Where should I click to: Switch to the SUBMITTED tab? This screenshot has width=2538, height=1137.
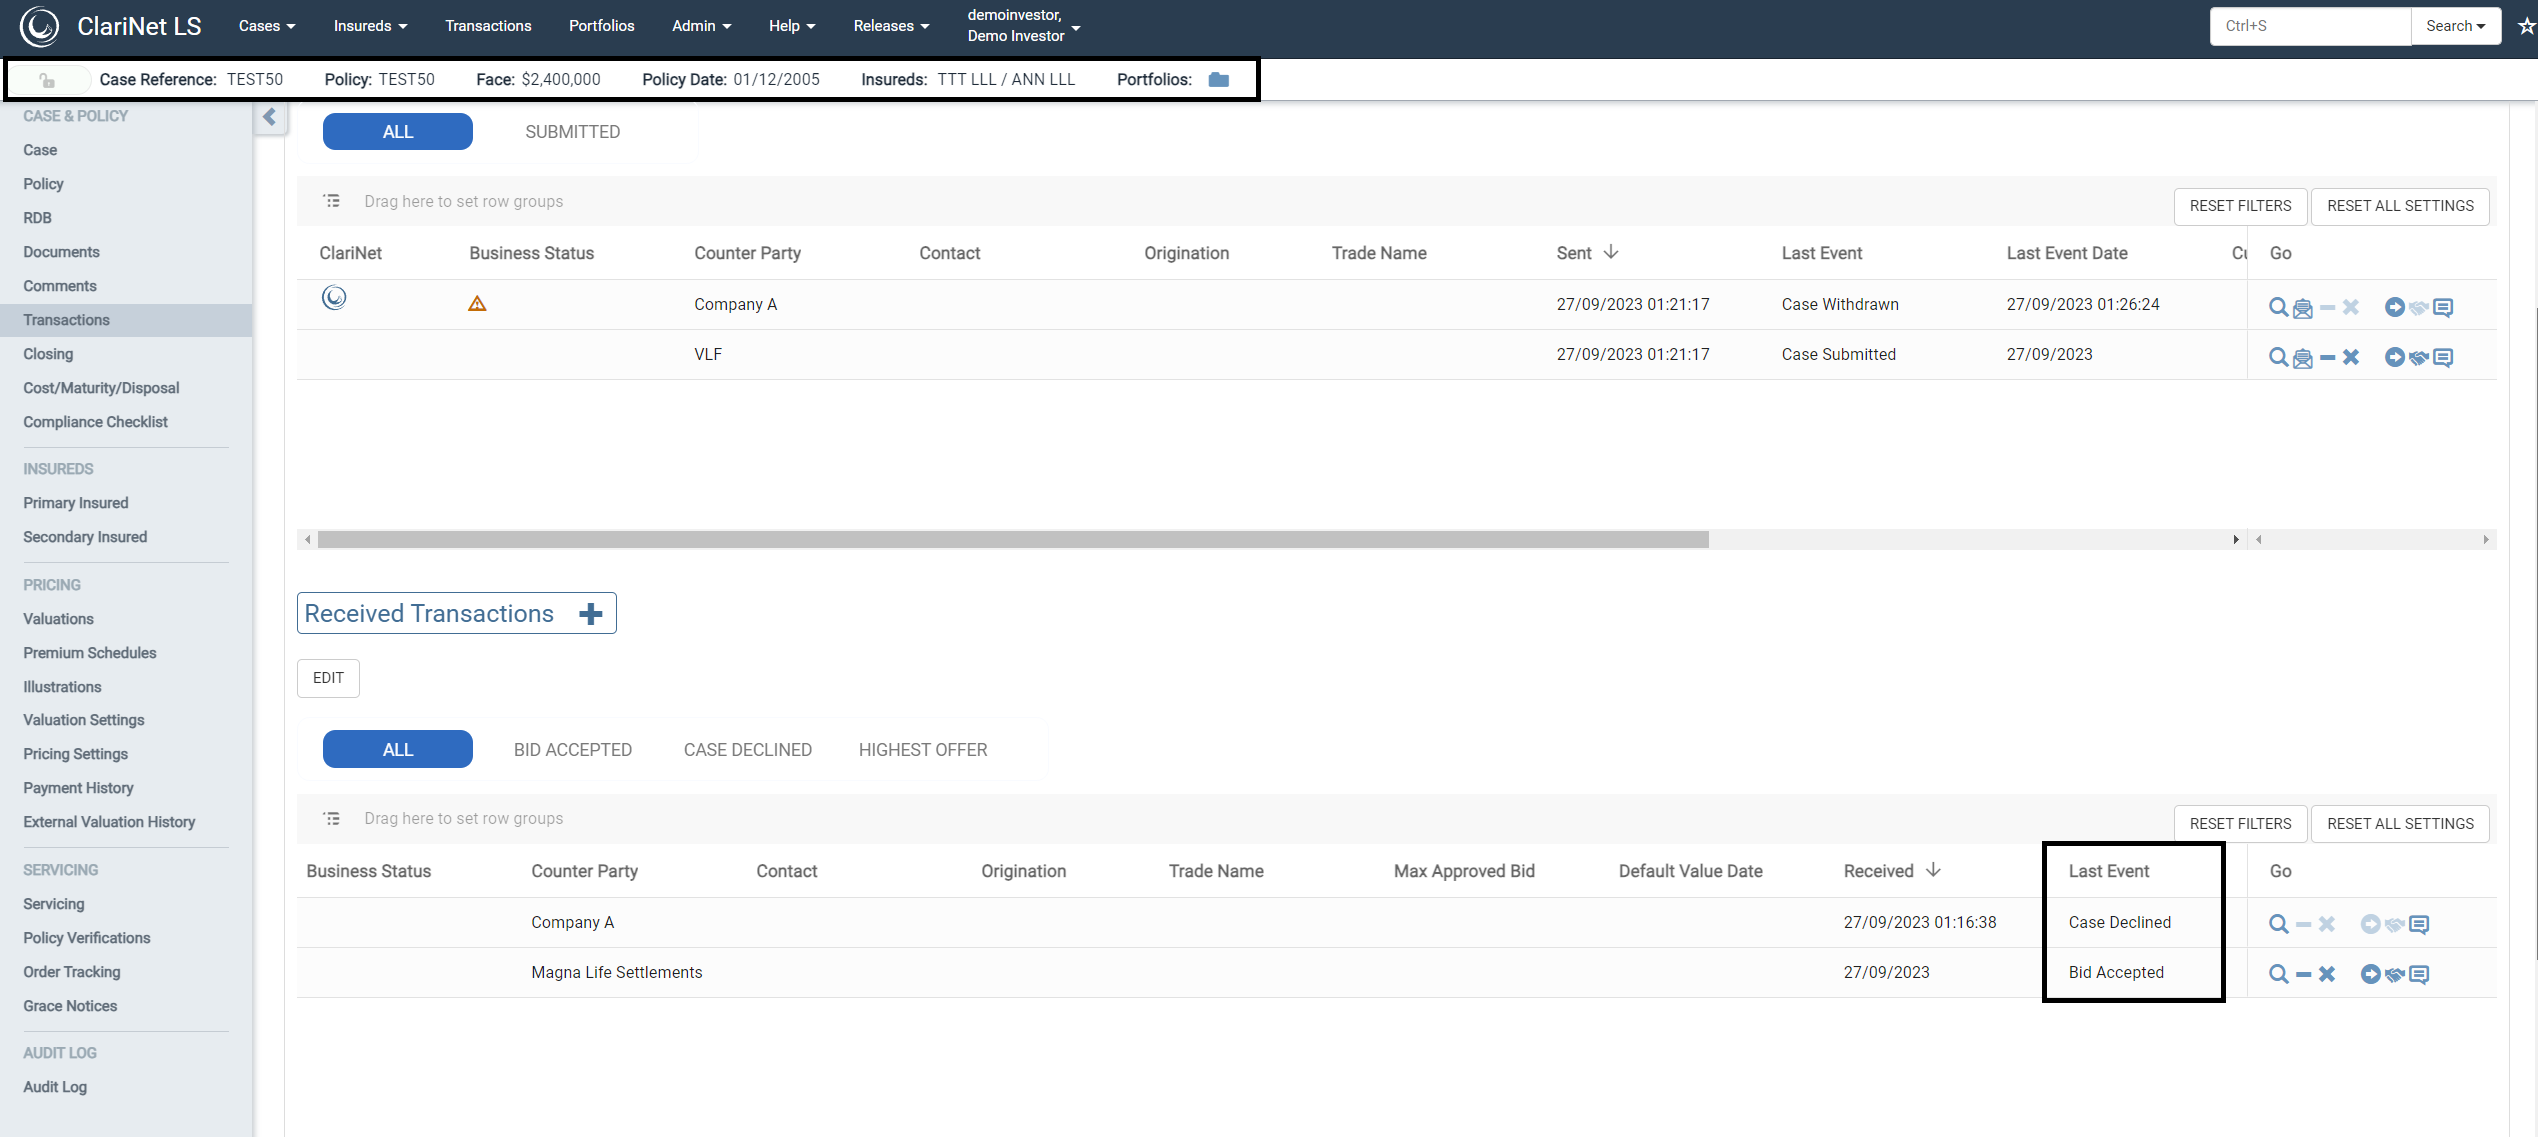tap(572, 132)
